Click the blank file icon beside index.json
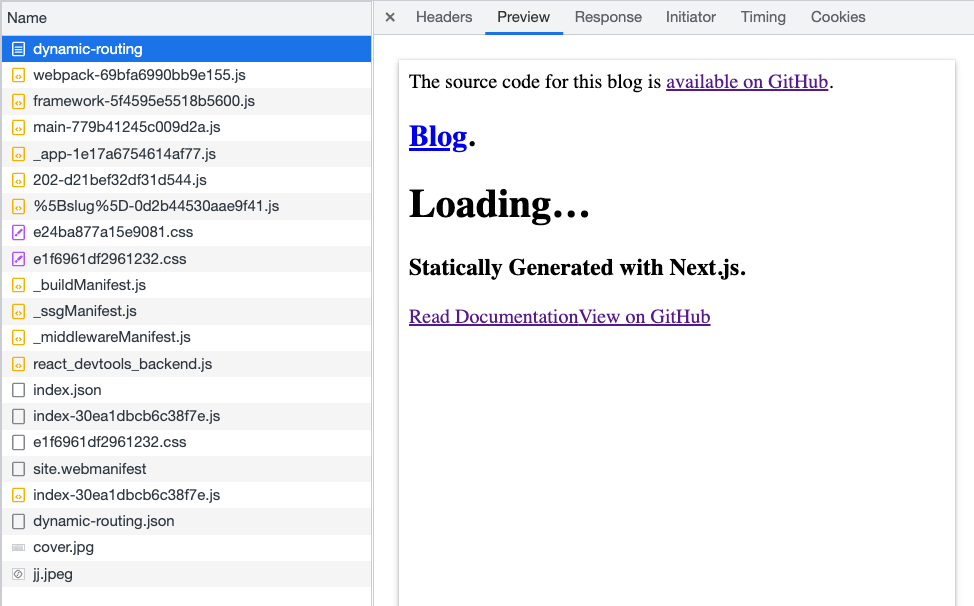Screen dimensions: 974x606 click(18, 390)
